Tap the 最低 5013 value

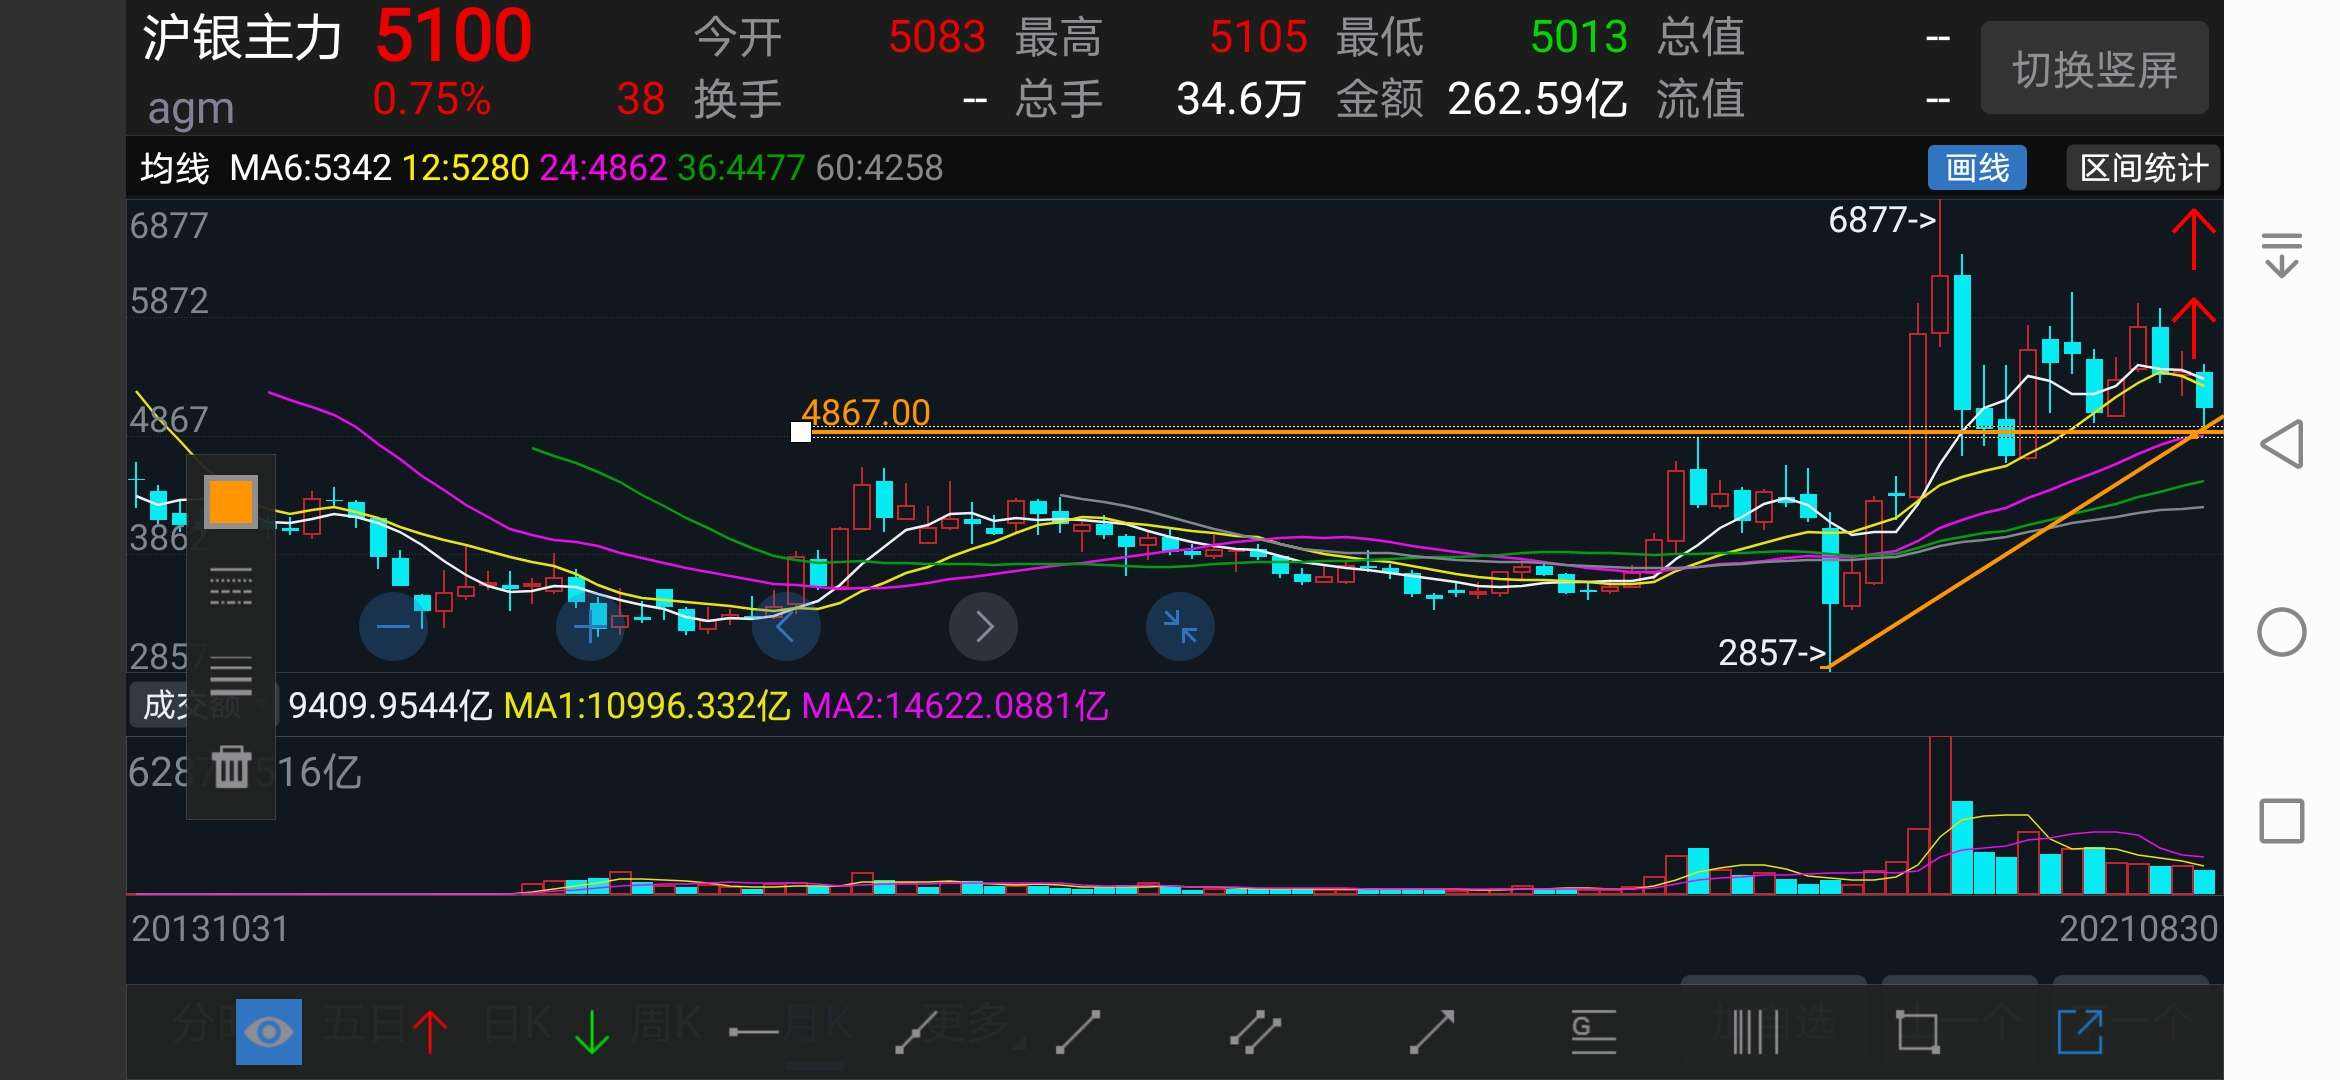1482,38
